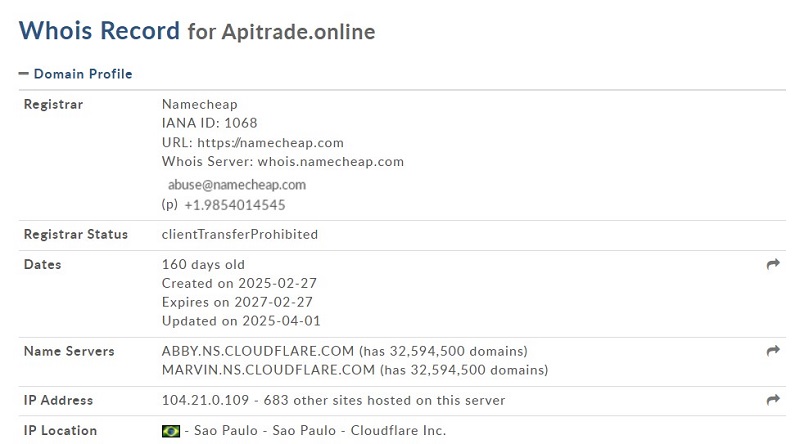This screenshot has width=800, height=444.
Task: Select ABBY.NS.CLOUDFLARE.COM name server
Action: click(258, 351)
